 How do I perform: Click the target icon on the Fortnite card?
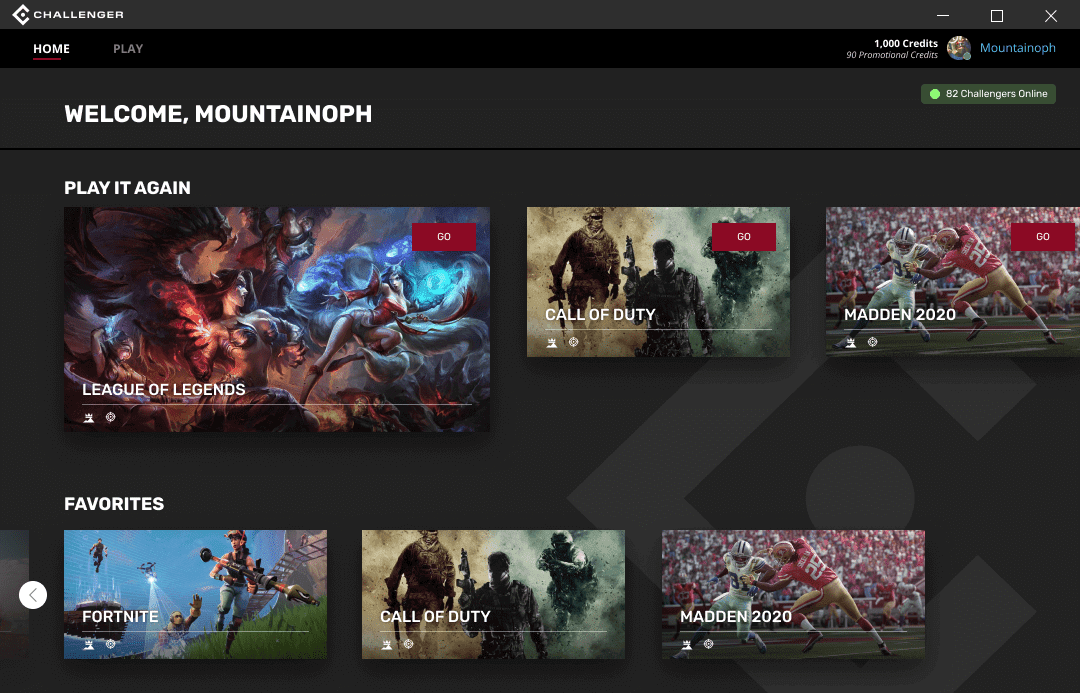pyautogui.click(x=110, y=644)
